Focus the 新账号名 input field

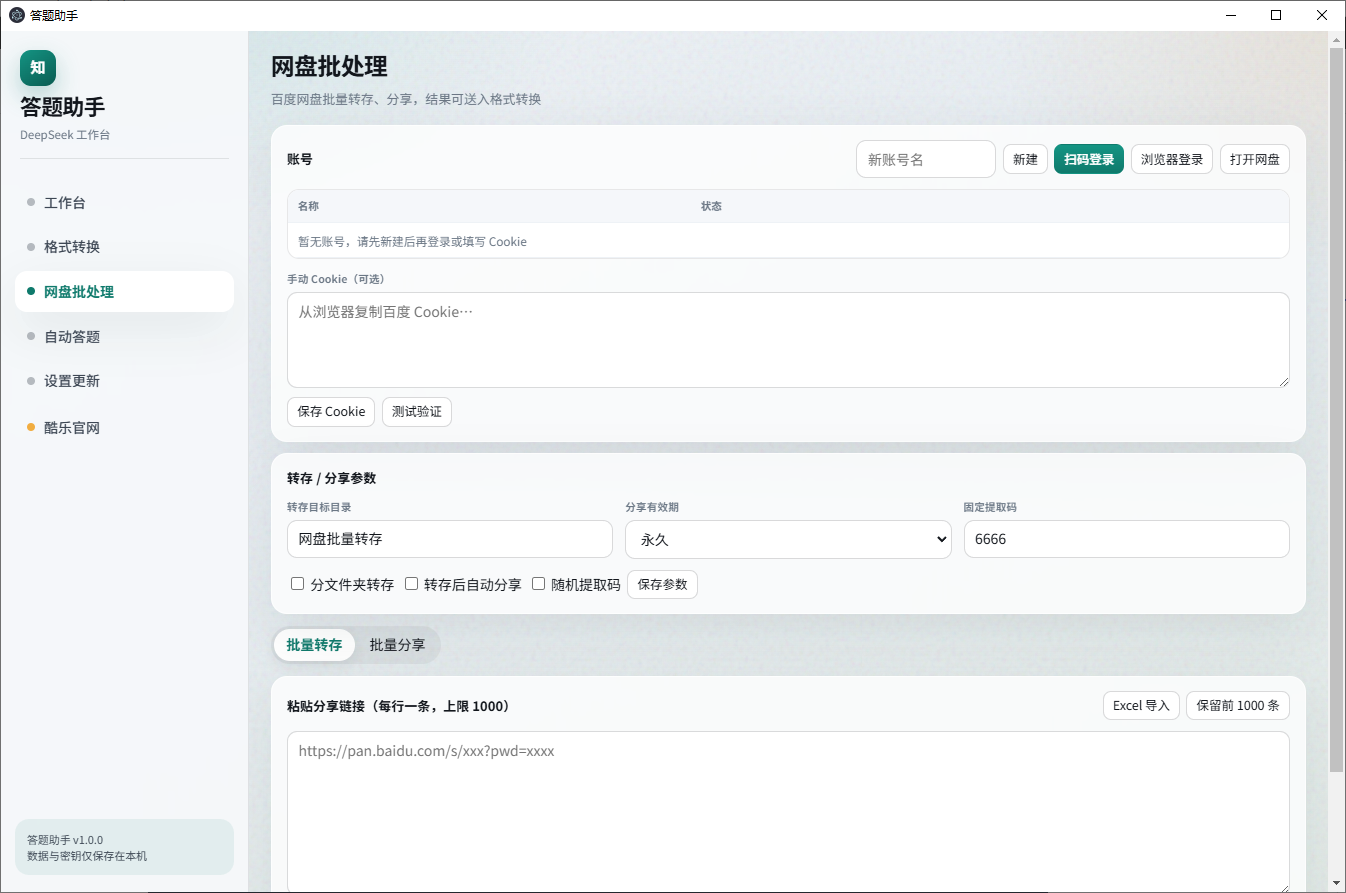click(926, 159)
